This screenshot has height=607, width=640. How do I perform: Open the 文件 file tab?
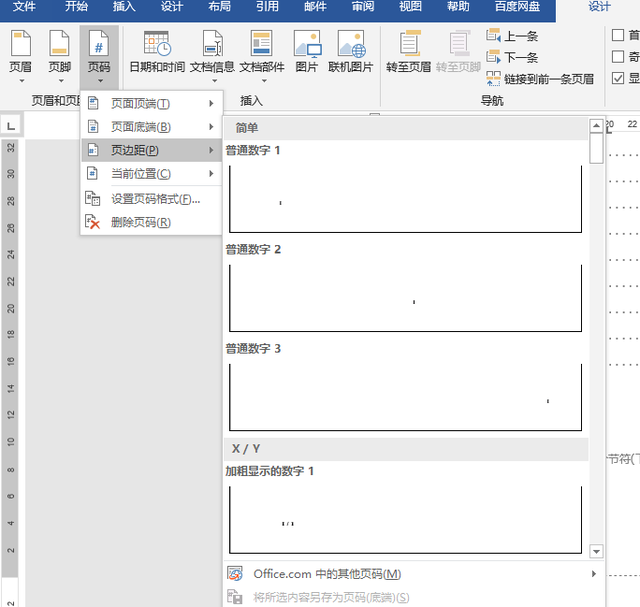pos(24,7)
